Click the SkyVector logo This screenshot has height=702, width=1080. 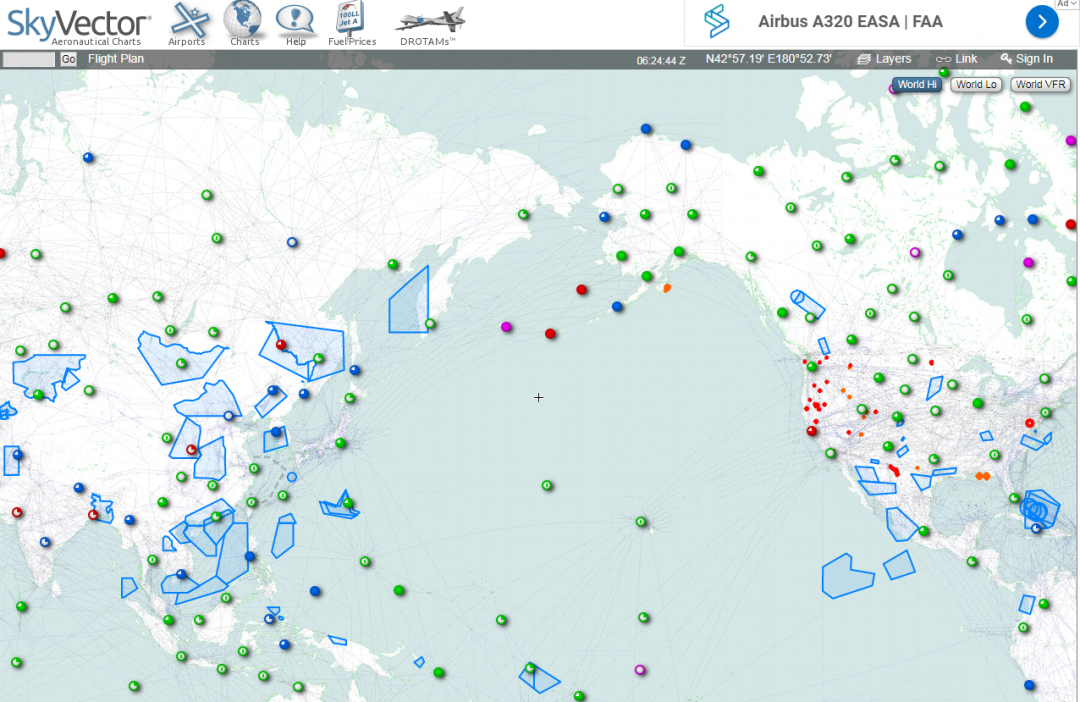coord(80,23)
